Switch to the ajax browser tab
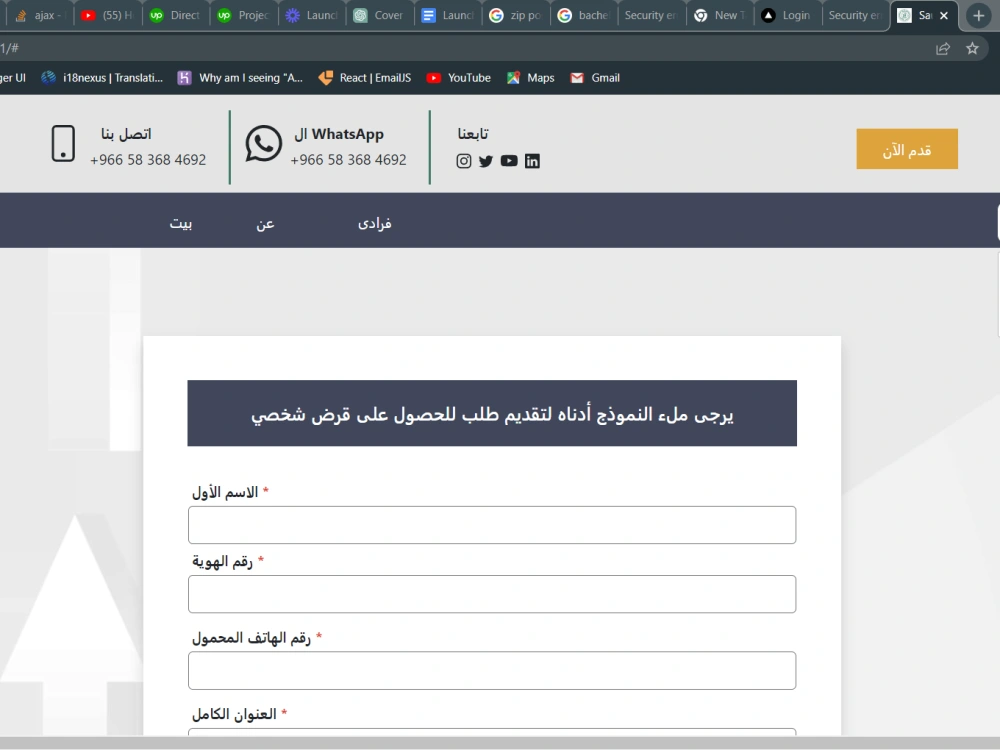The width and height of the screenshot is (1000, 750). [38, 15]
